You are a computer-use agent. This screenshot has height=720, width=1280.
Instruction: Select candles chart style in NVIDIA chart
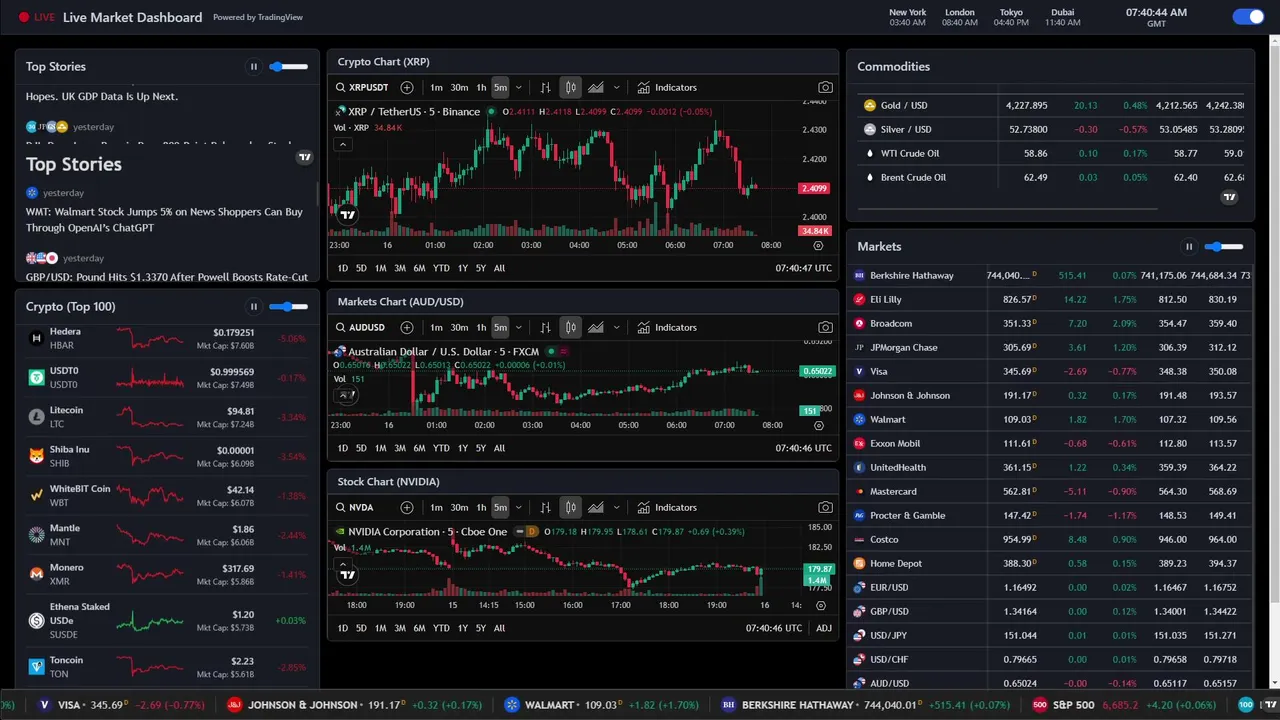pyautogui.click(x=570, y=507)
